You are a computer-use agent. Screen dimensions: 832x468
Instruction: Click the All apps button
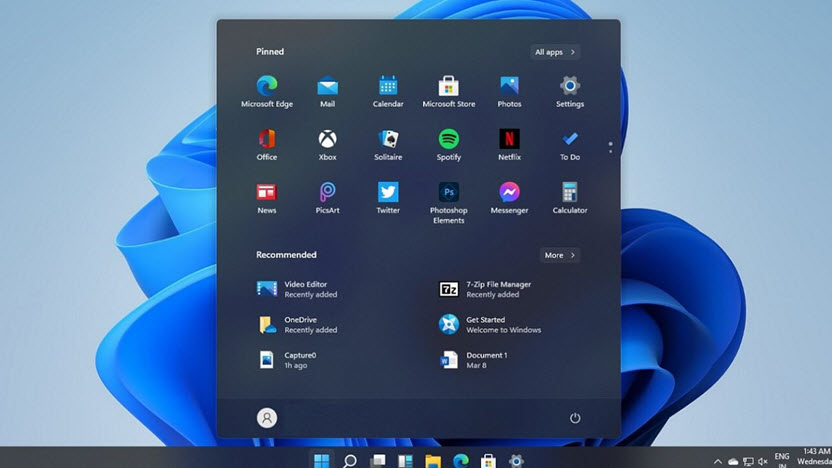point(554,52)
